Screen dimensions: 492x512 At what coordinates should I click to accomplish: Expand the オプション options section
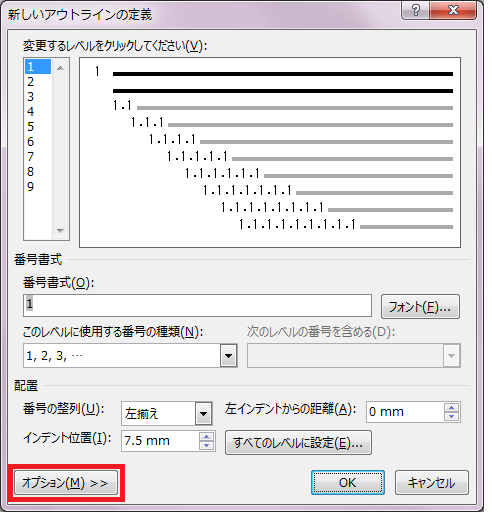pos(66,483)
